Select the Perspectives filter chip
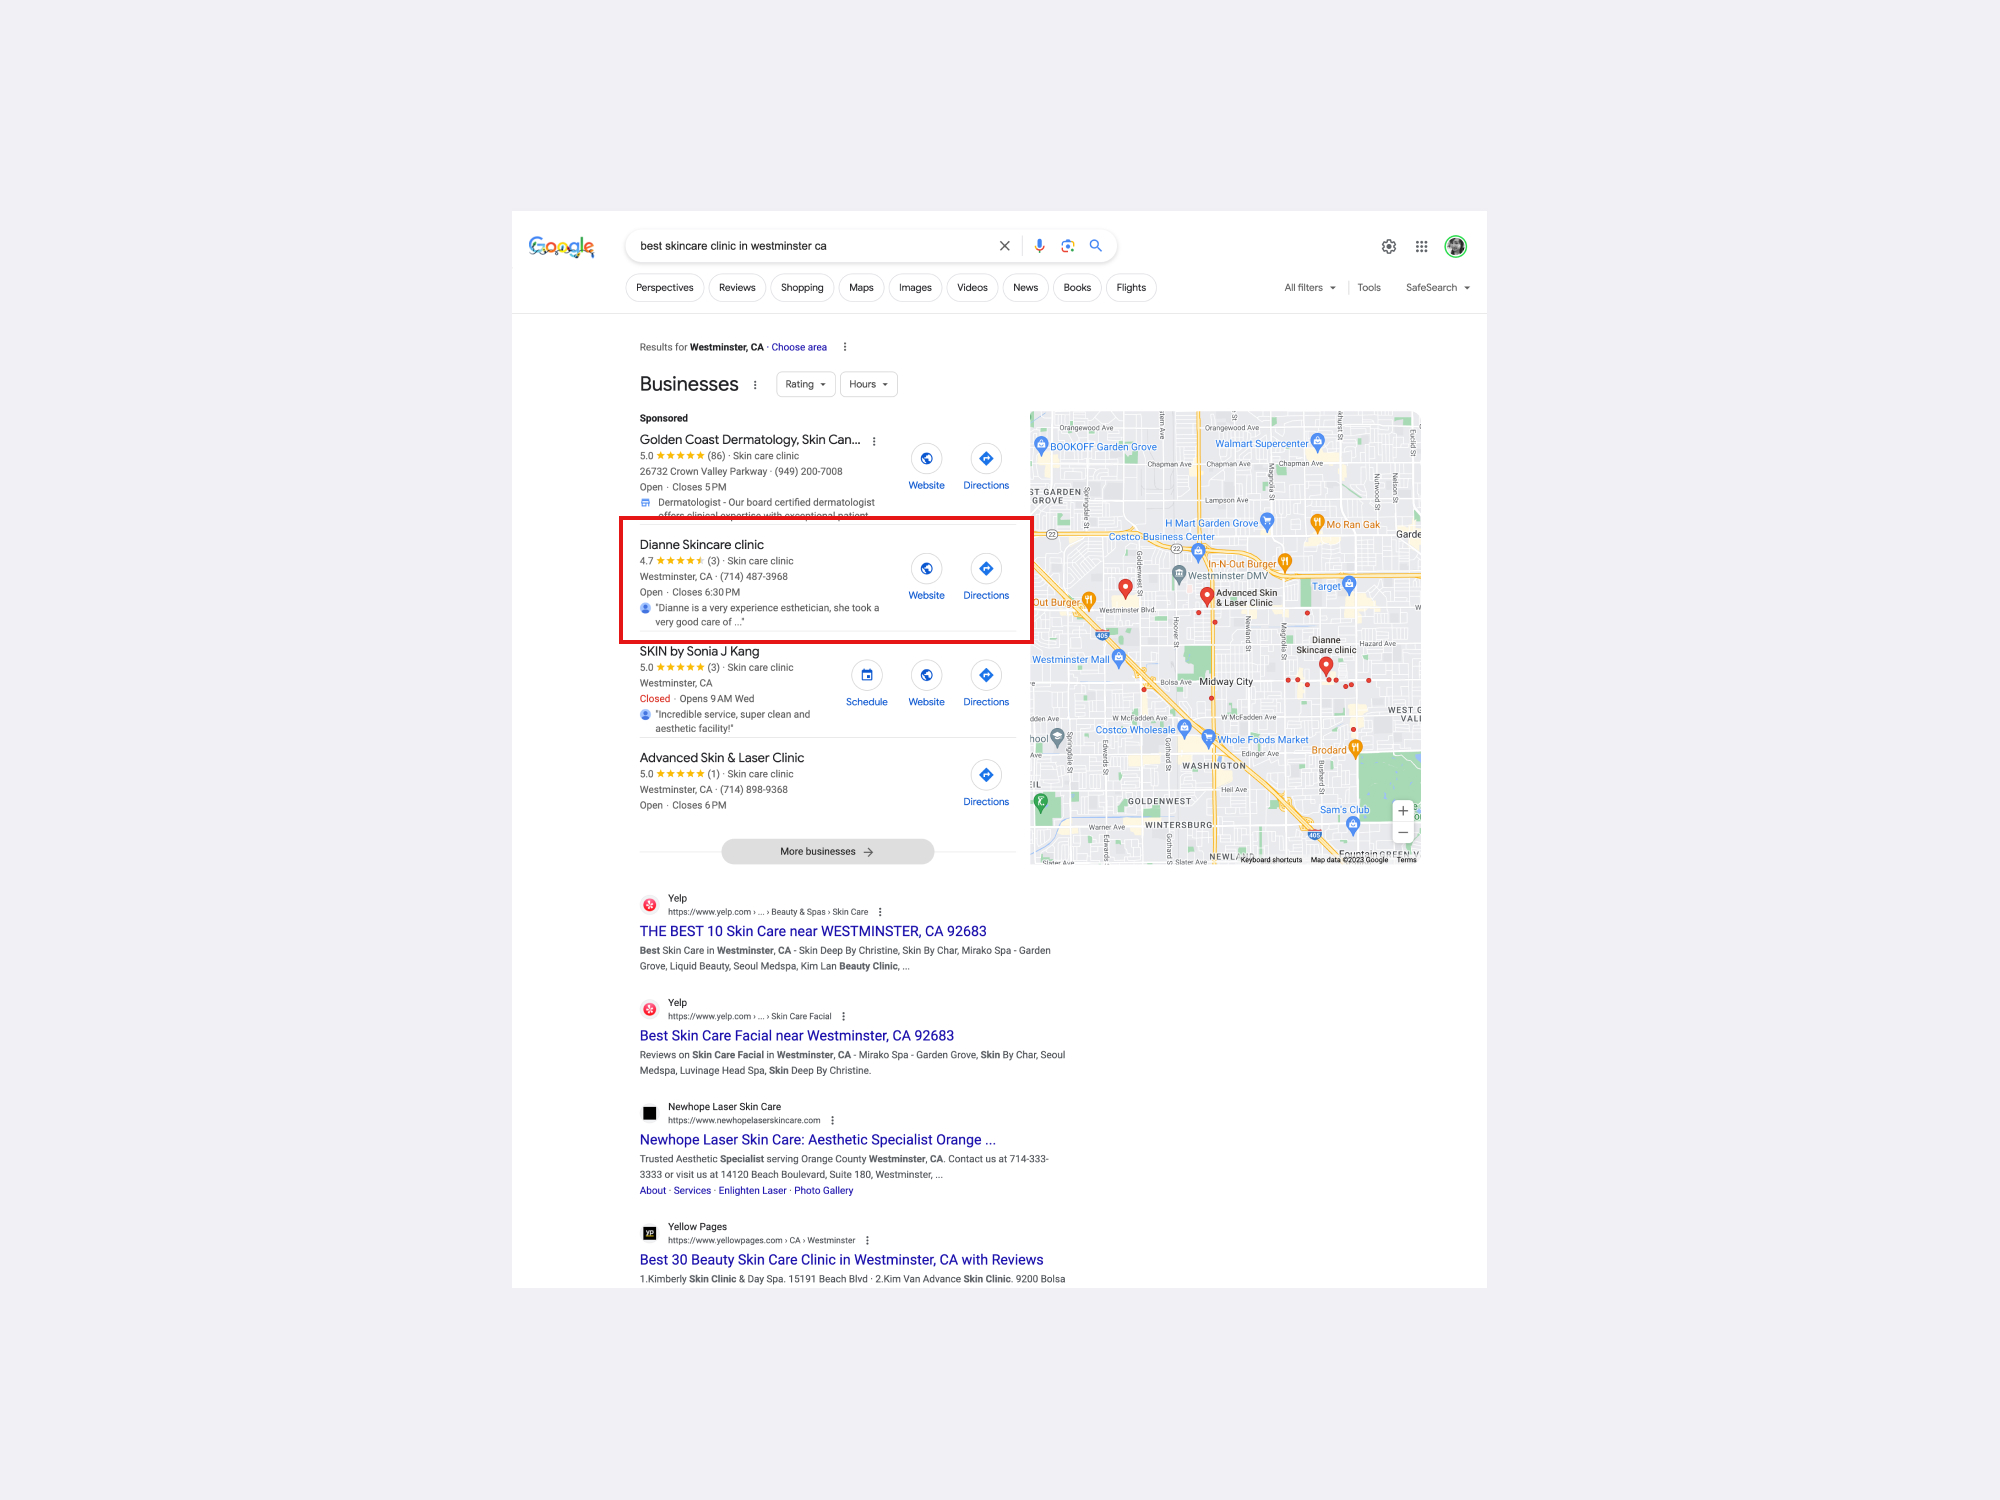2000x1500 pixels. 664,288
